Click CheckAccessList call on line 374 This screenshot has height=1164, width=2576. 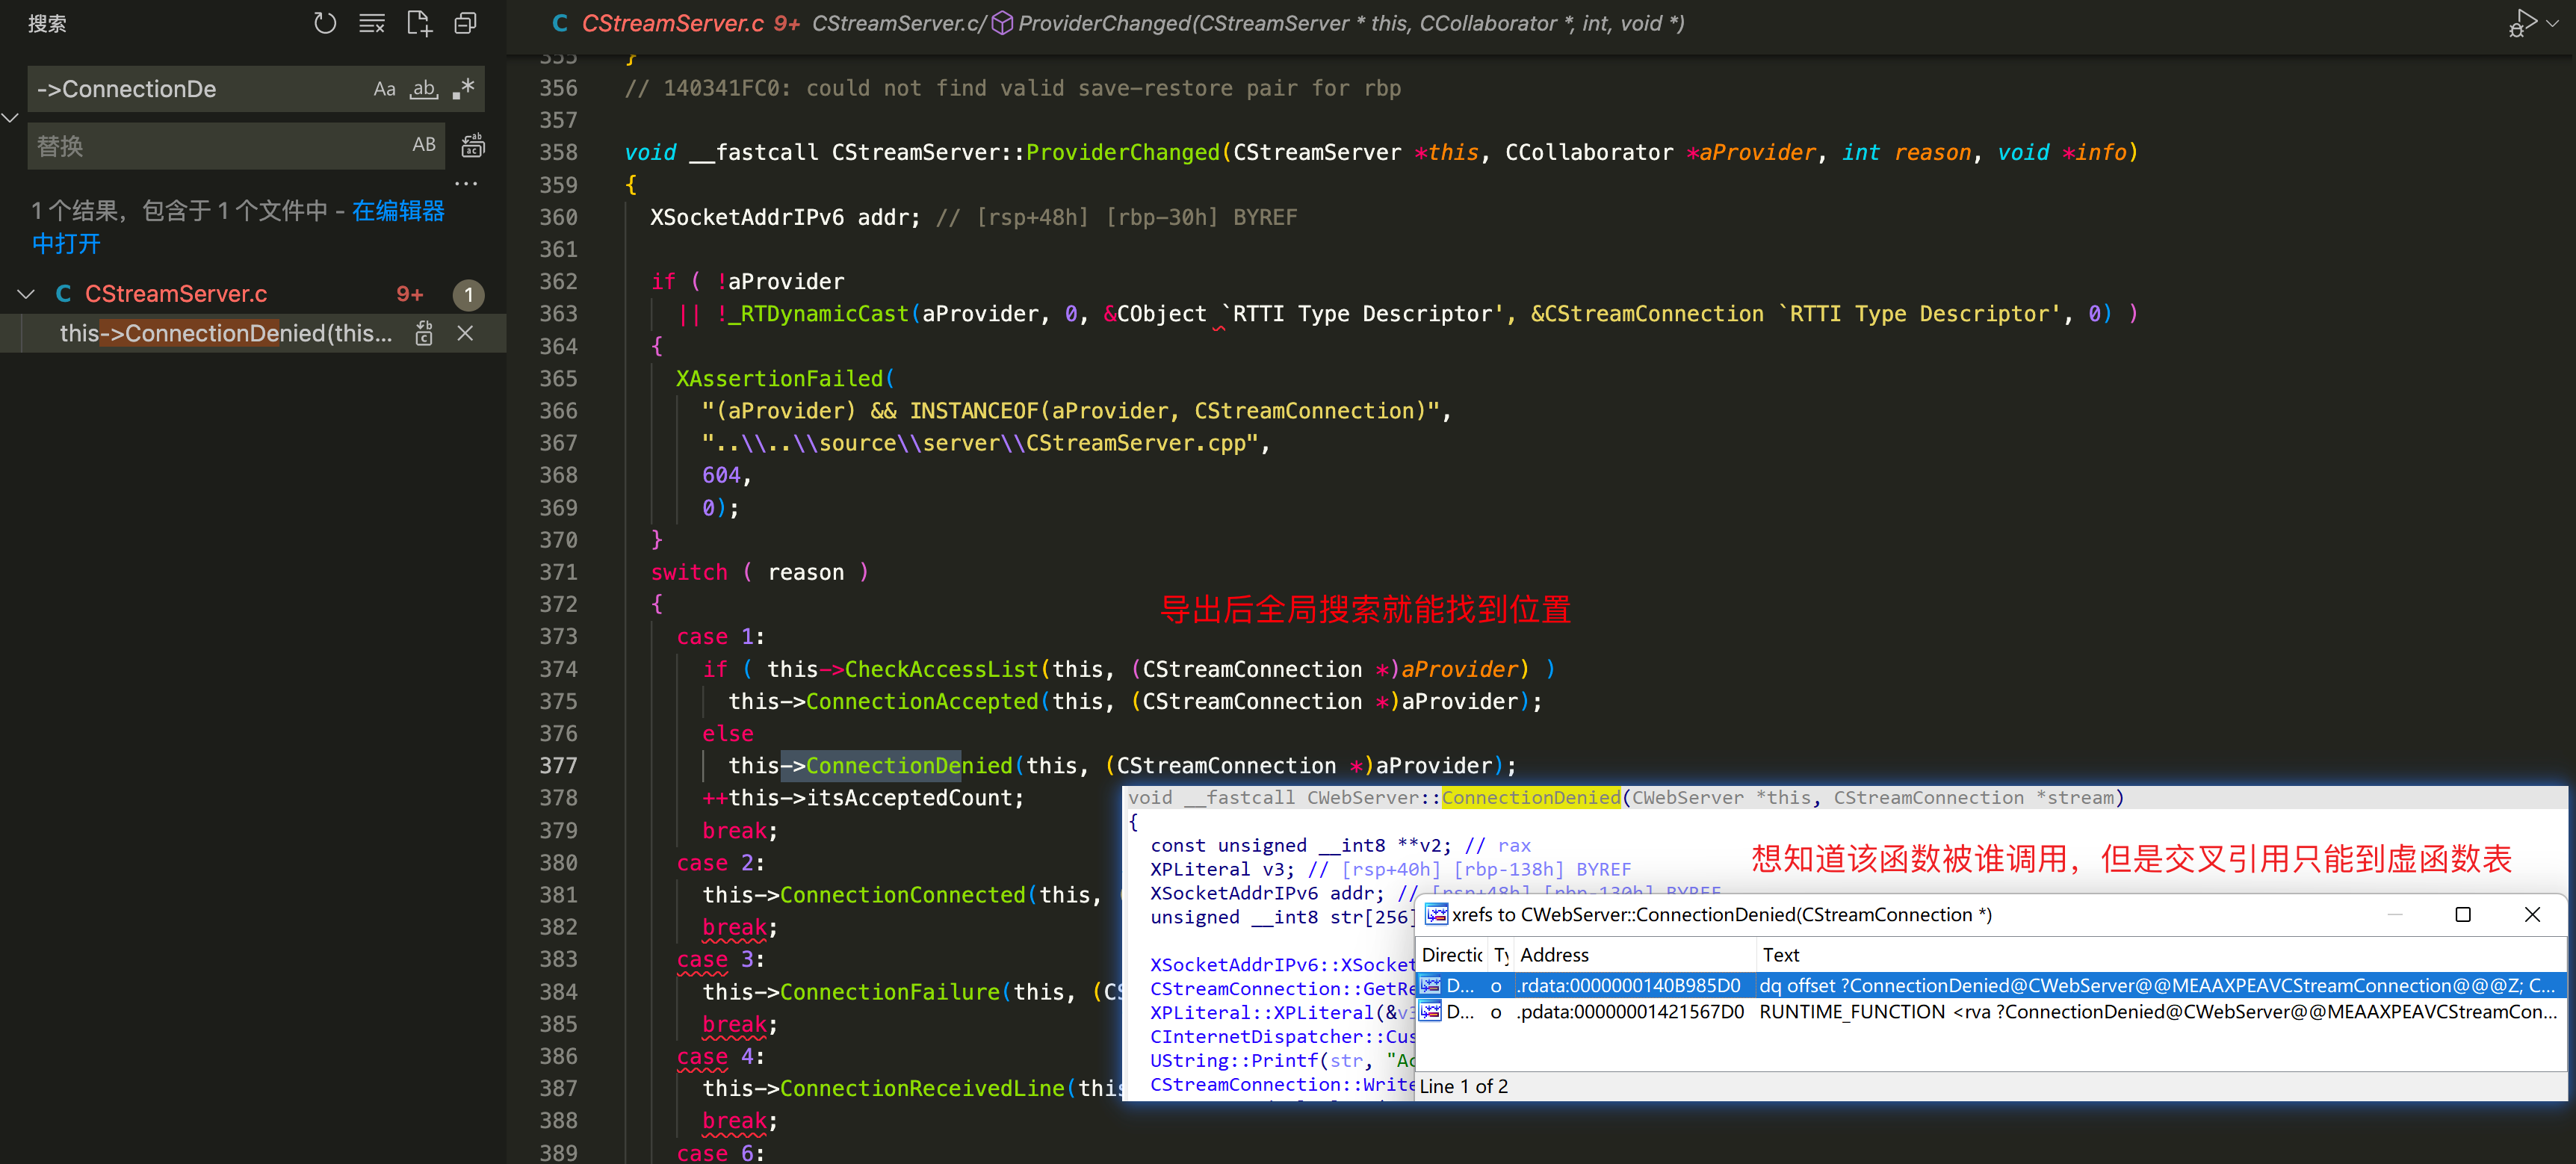[x=942, y=670]
